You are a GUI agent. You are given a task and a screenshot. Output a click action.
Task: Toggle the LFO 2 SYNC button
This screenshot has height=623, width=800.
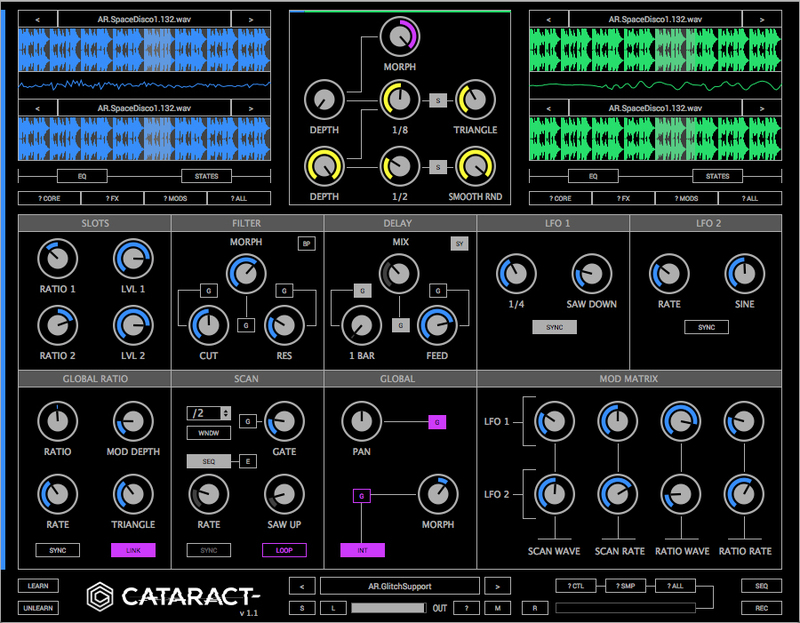tap(707, 327)
